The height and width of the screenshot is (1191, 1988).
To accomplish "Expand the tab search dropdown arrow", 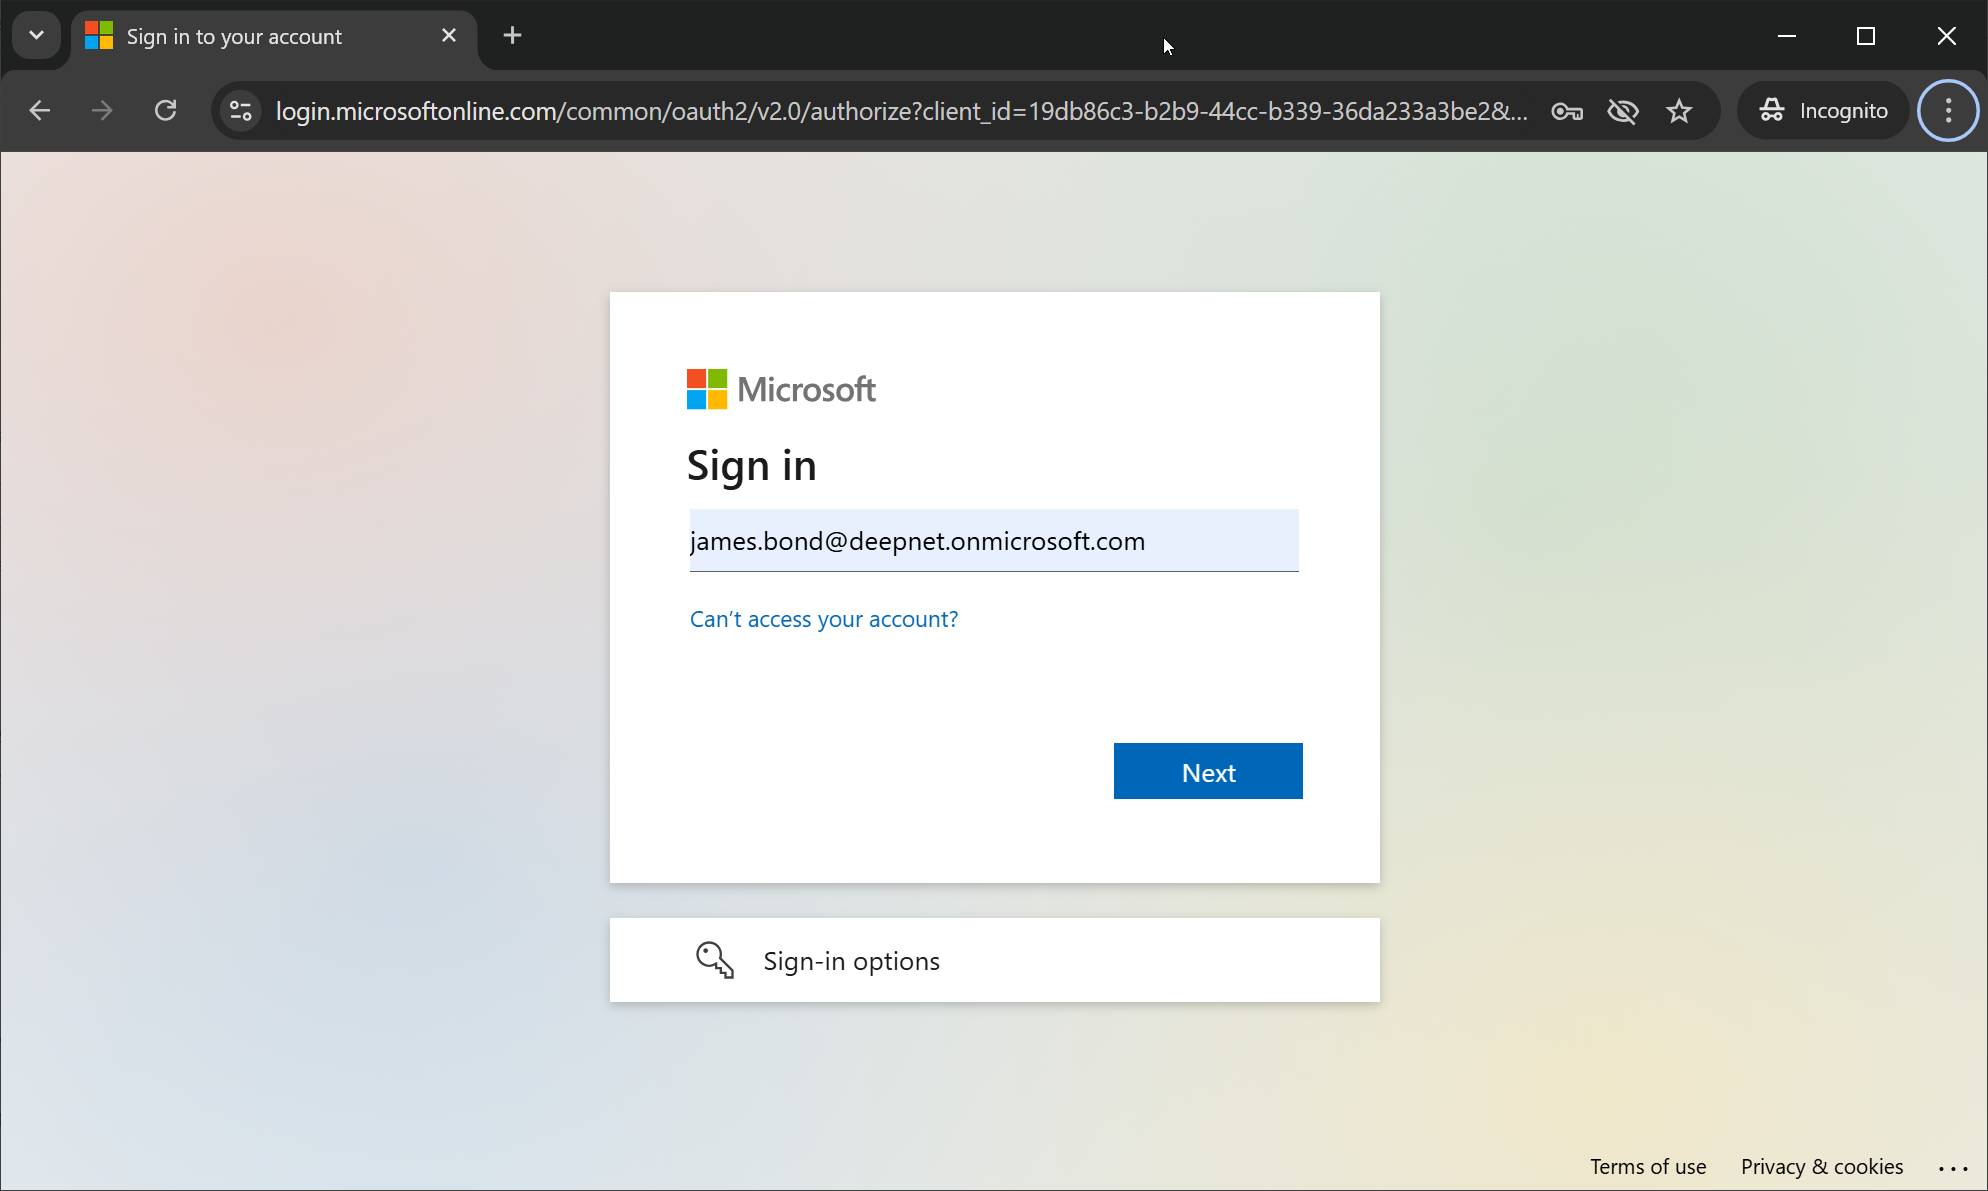I will [37, 36].
